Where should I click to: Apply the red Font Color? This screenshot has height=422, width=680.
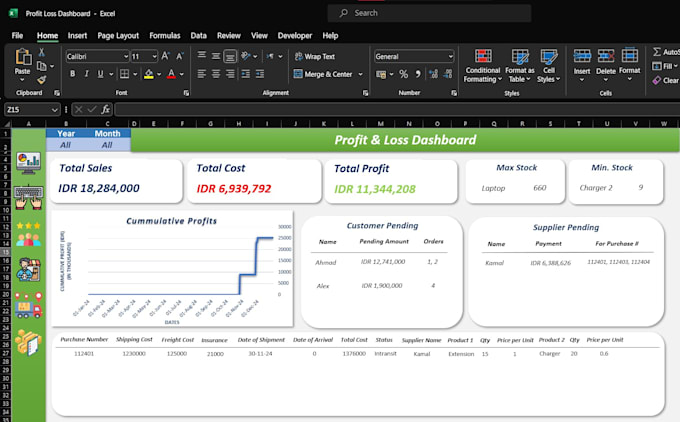pos(171,74)
